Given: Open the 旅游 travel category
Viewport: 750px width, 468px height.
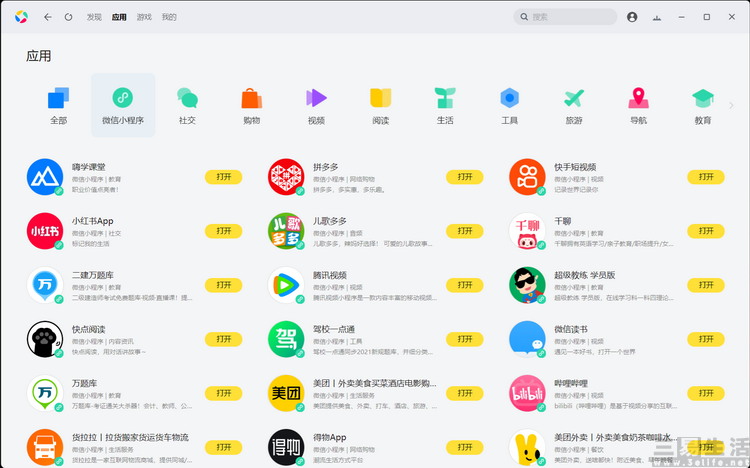Looking at the screenshot, I should coord(574,98).
